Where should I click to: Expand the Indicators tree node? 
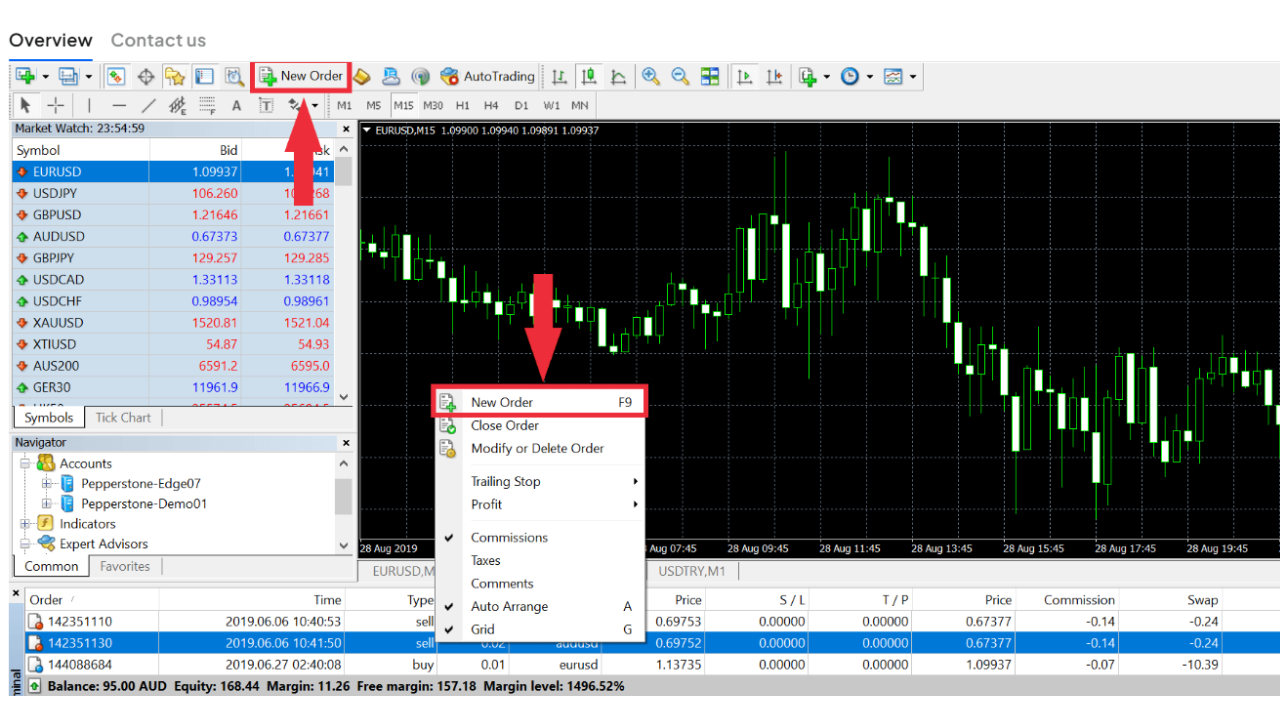(x=25, y=524)
